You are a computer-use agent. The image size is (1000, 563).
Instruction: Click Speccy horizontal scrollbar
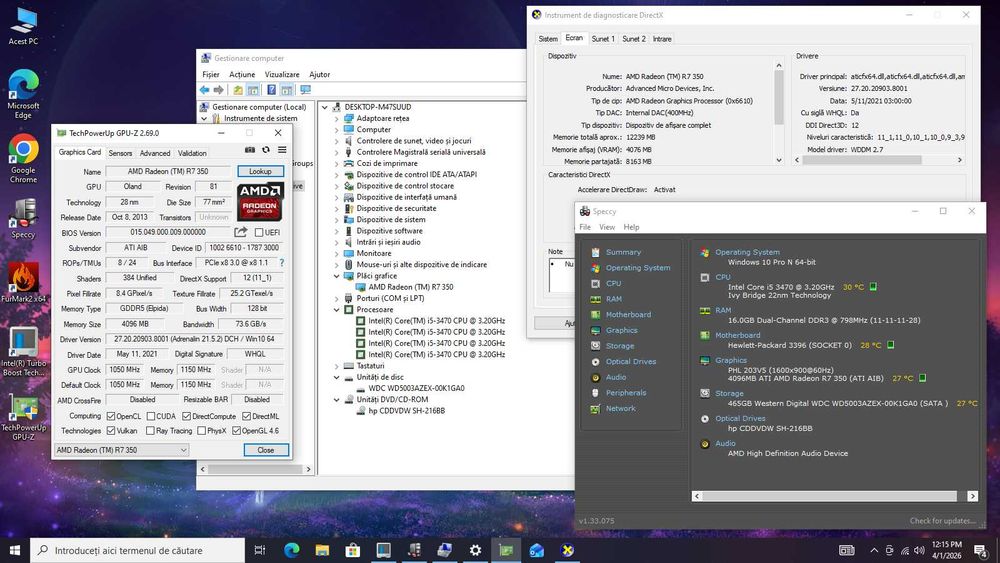point(834,495)
